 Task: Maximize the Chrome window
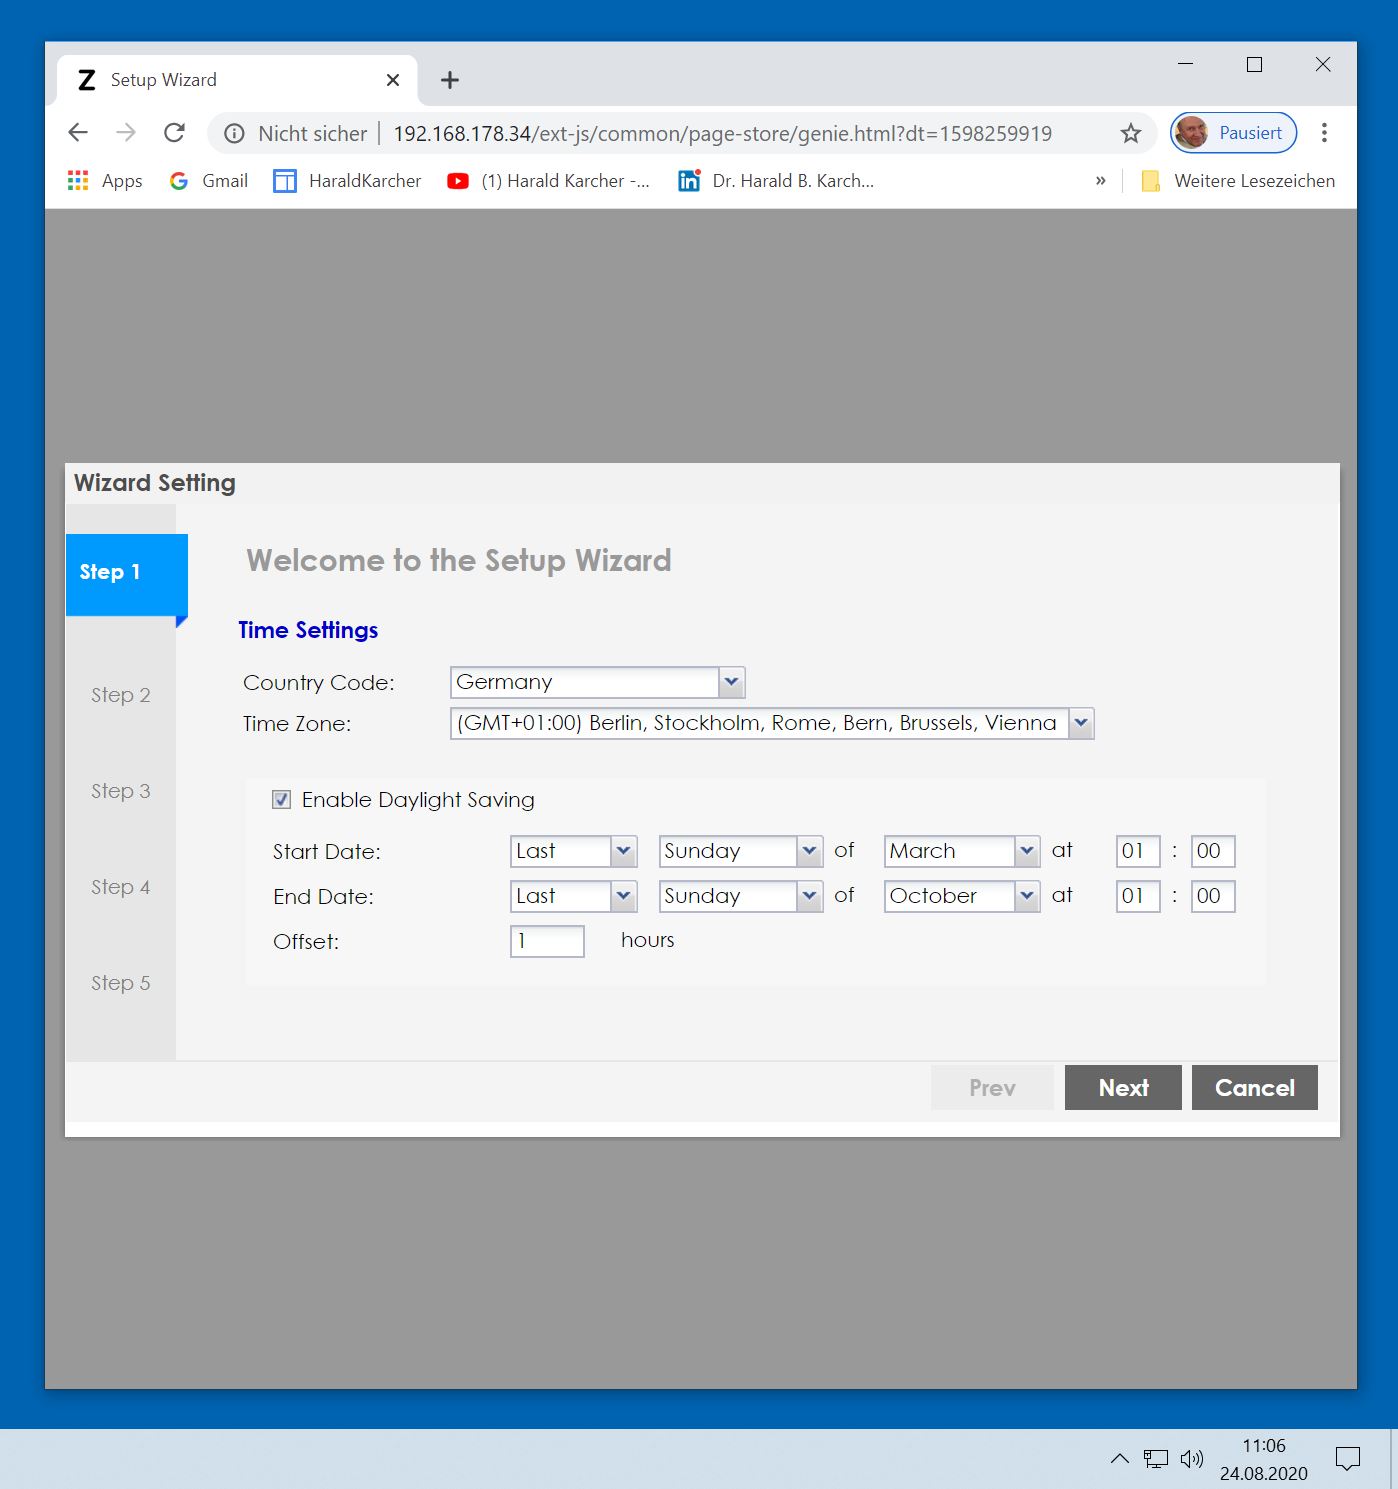click(x=1254, y=64)
